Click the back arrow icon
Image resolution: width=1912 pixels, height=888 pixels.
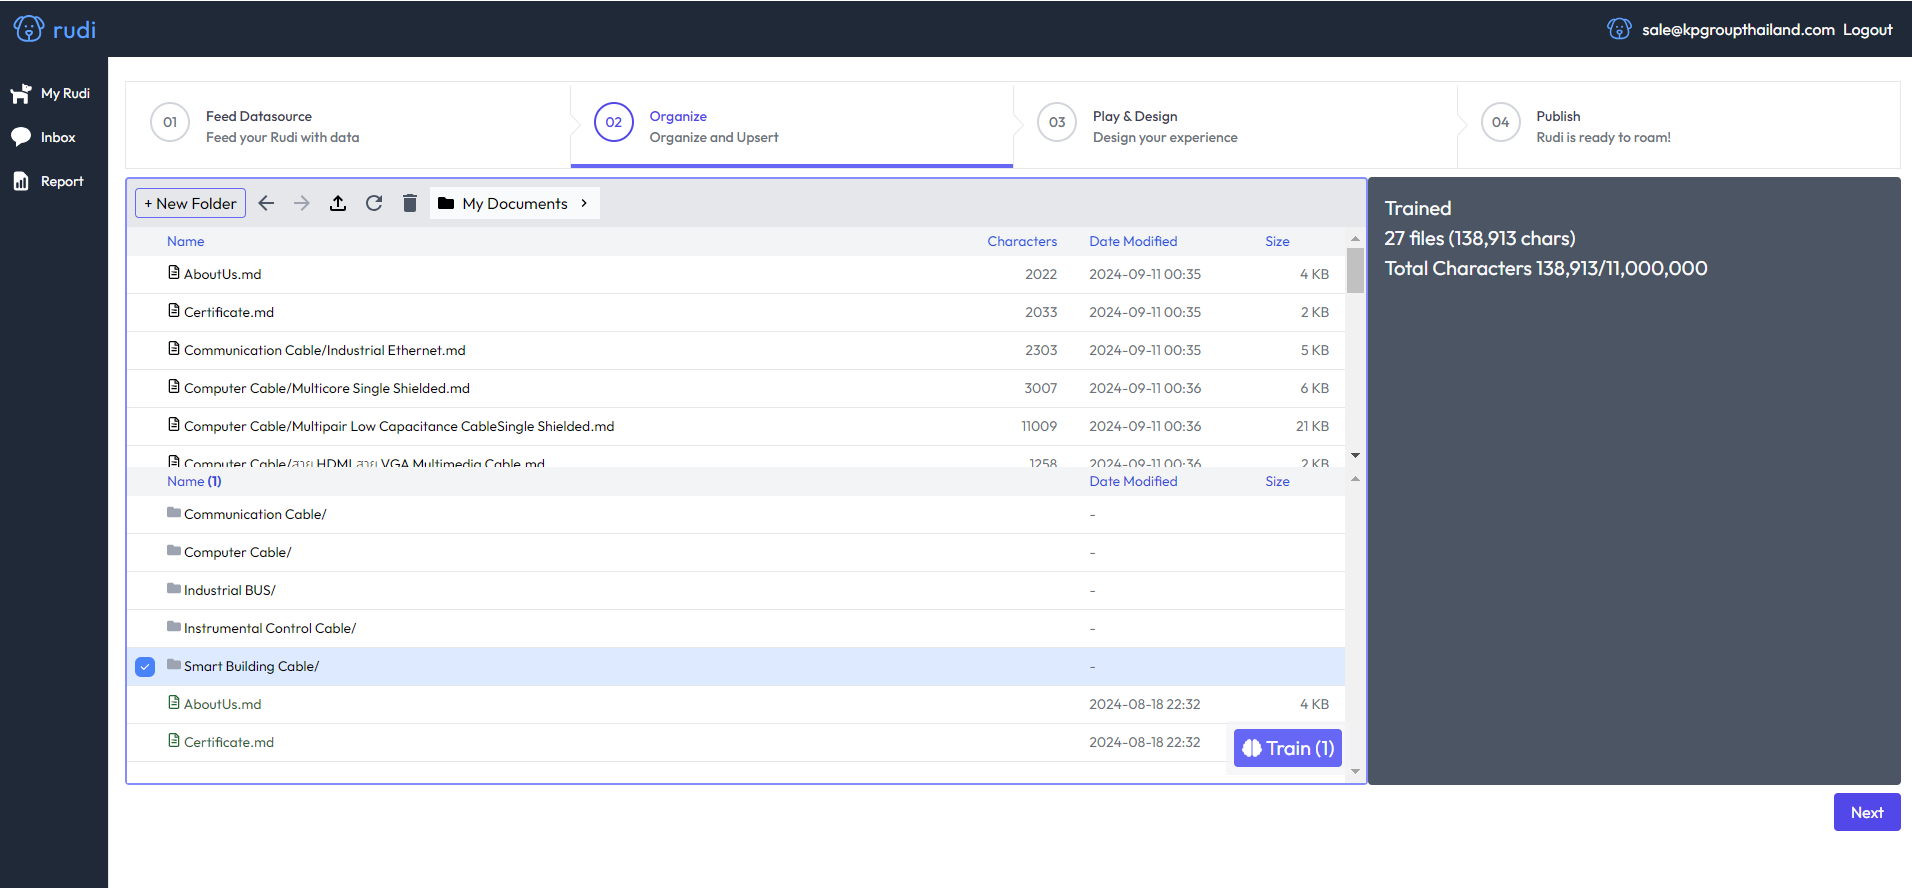[x=266, y=203]
